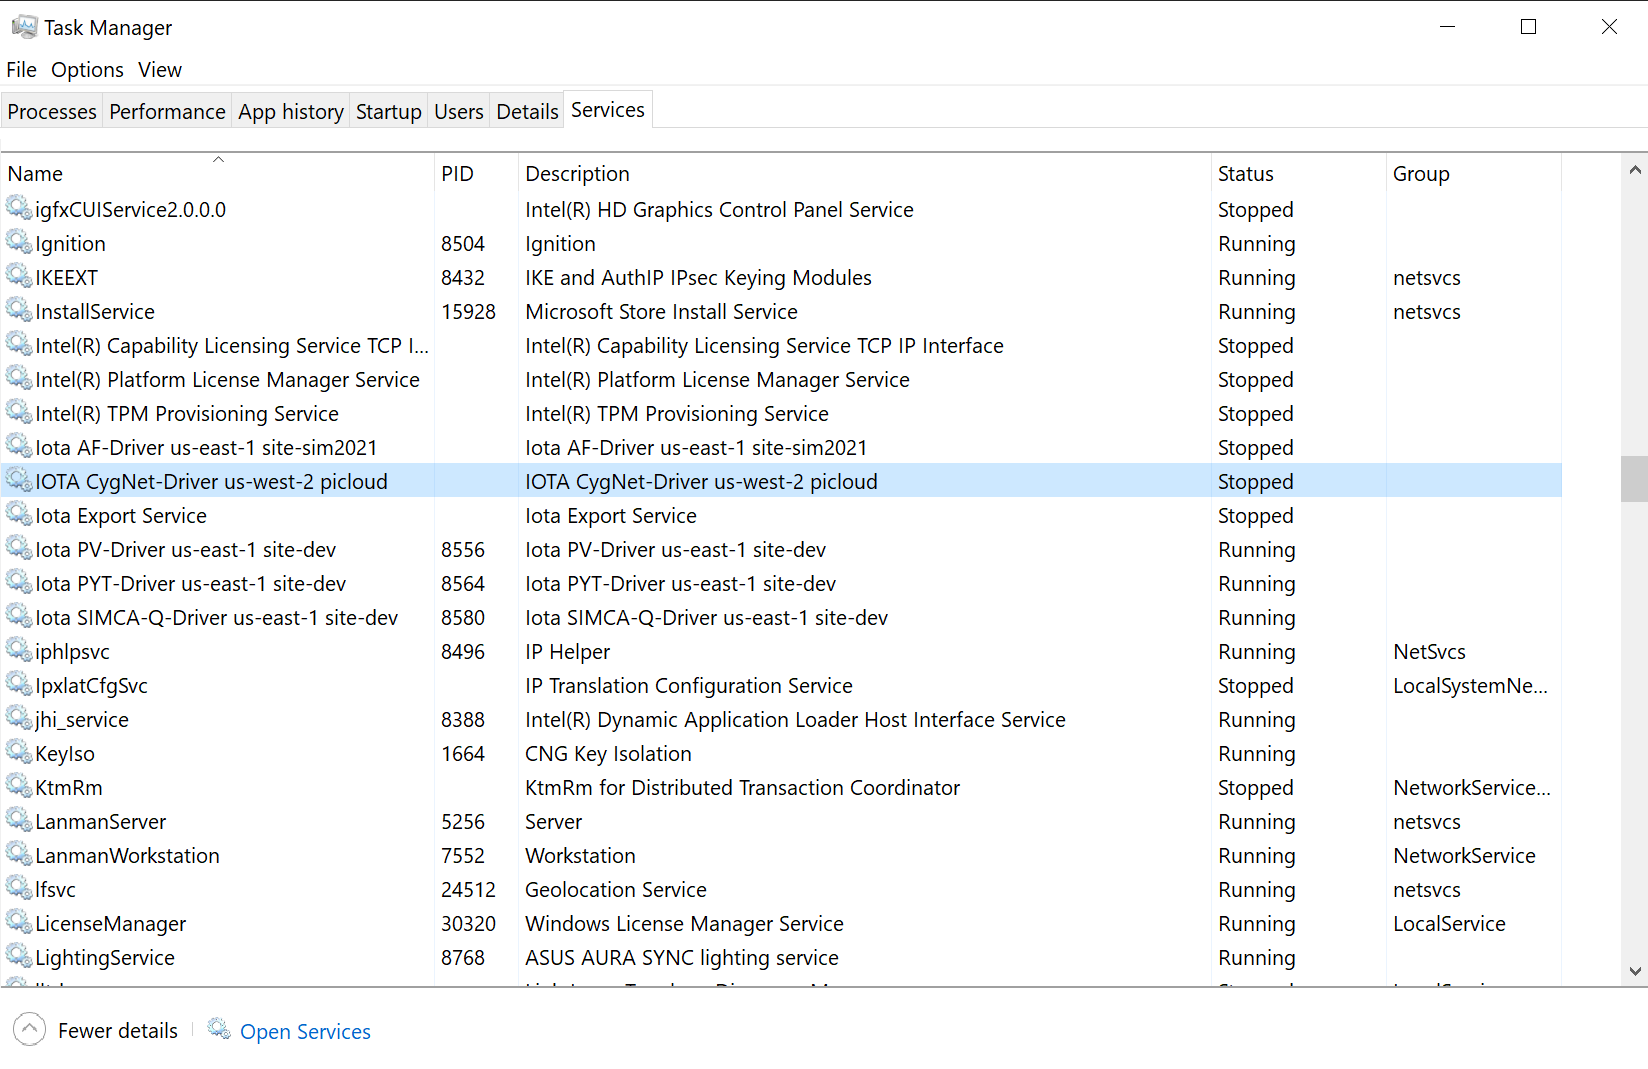Click icon of Intel(R) Capability Licensing Service row
Viewport: 1648px width, 1069px height.
click(19, 344)
